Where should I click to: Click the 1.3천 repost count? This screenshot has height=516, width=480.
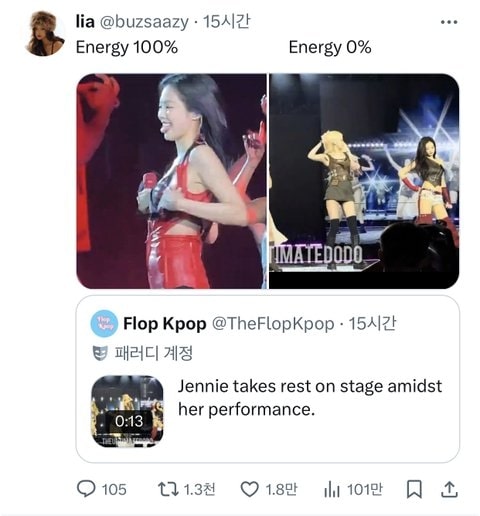pos(199,489)
